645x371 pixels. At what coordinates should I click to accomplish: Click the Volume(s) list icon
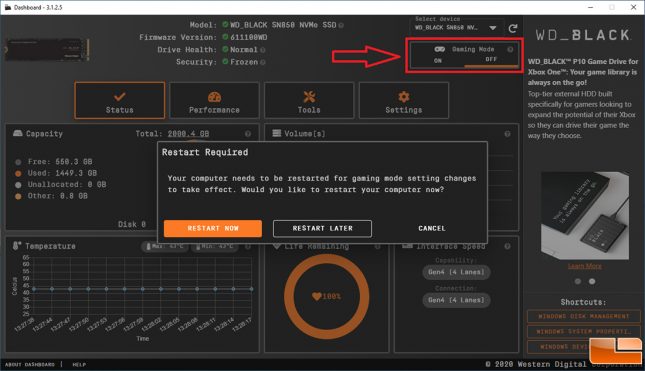[277, 133]
